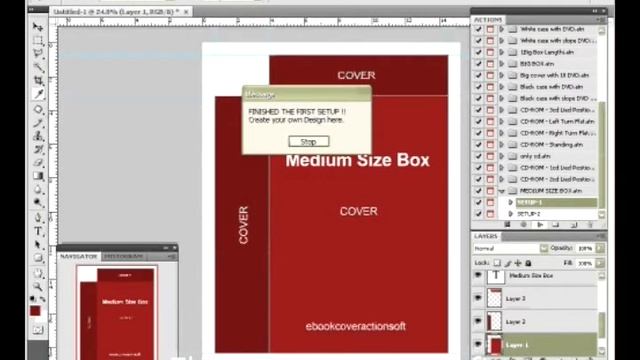Image resolution: width=640 pixels, height=360 pixels.
Task: Toggle checkmark for BIG BOX.atn action set
Action: point(478,64)
